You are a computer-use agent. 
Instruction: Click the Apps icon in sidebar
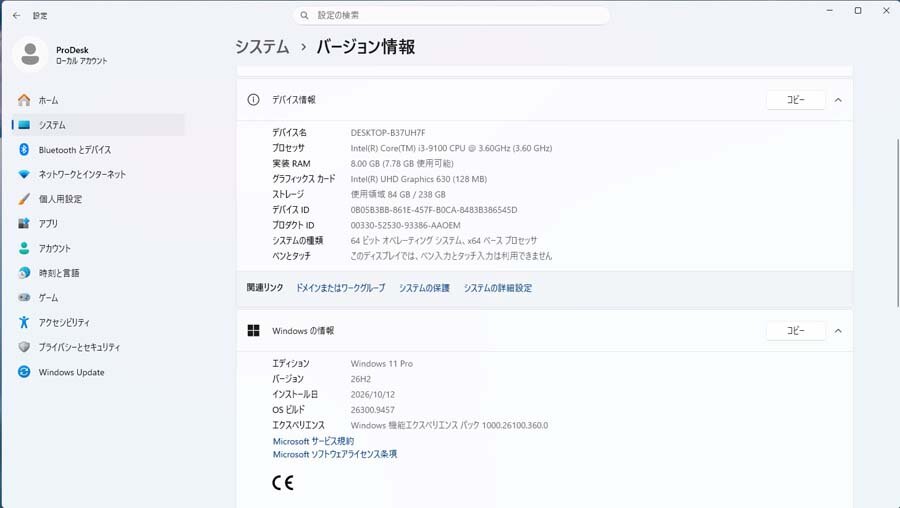(24, 223)
